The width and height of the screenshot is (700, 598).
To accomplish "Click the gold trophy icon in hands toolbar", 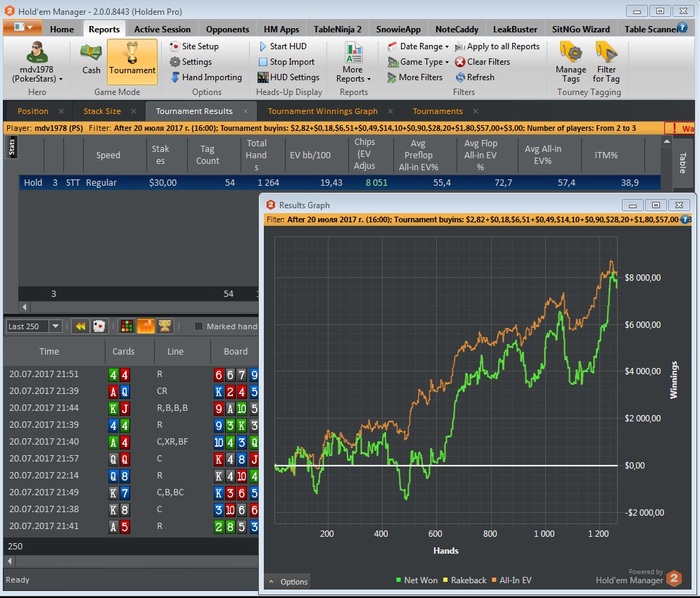I will click(x=165, y=326).
